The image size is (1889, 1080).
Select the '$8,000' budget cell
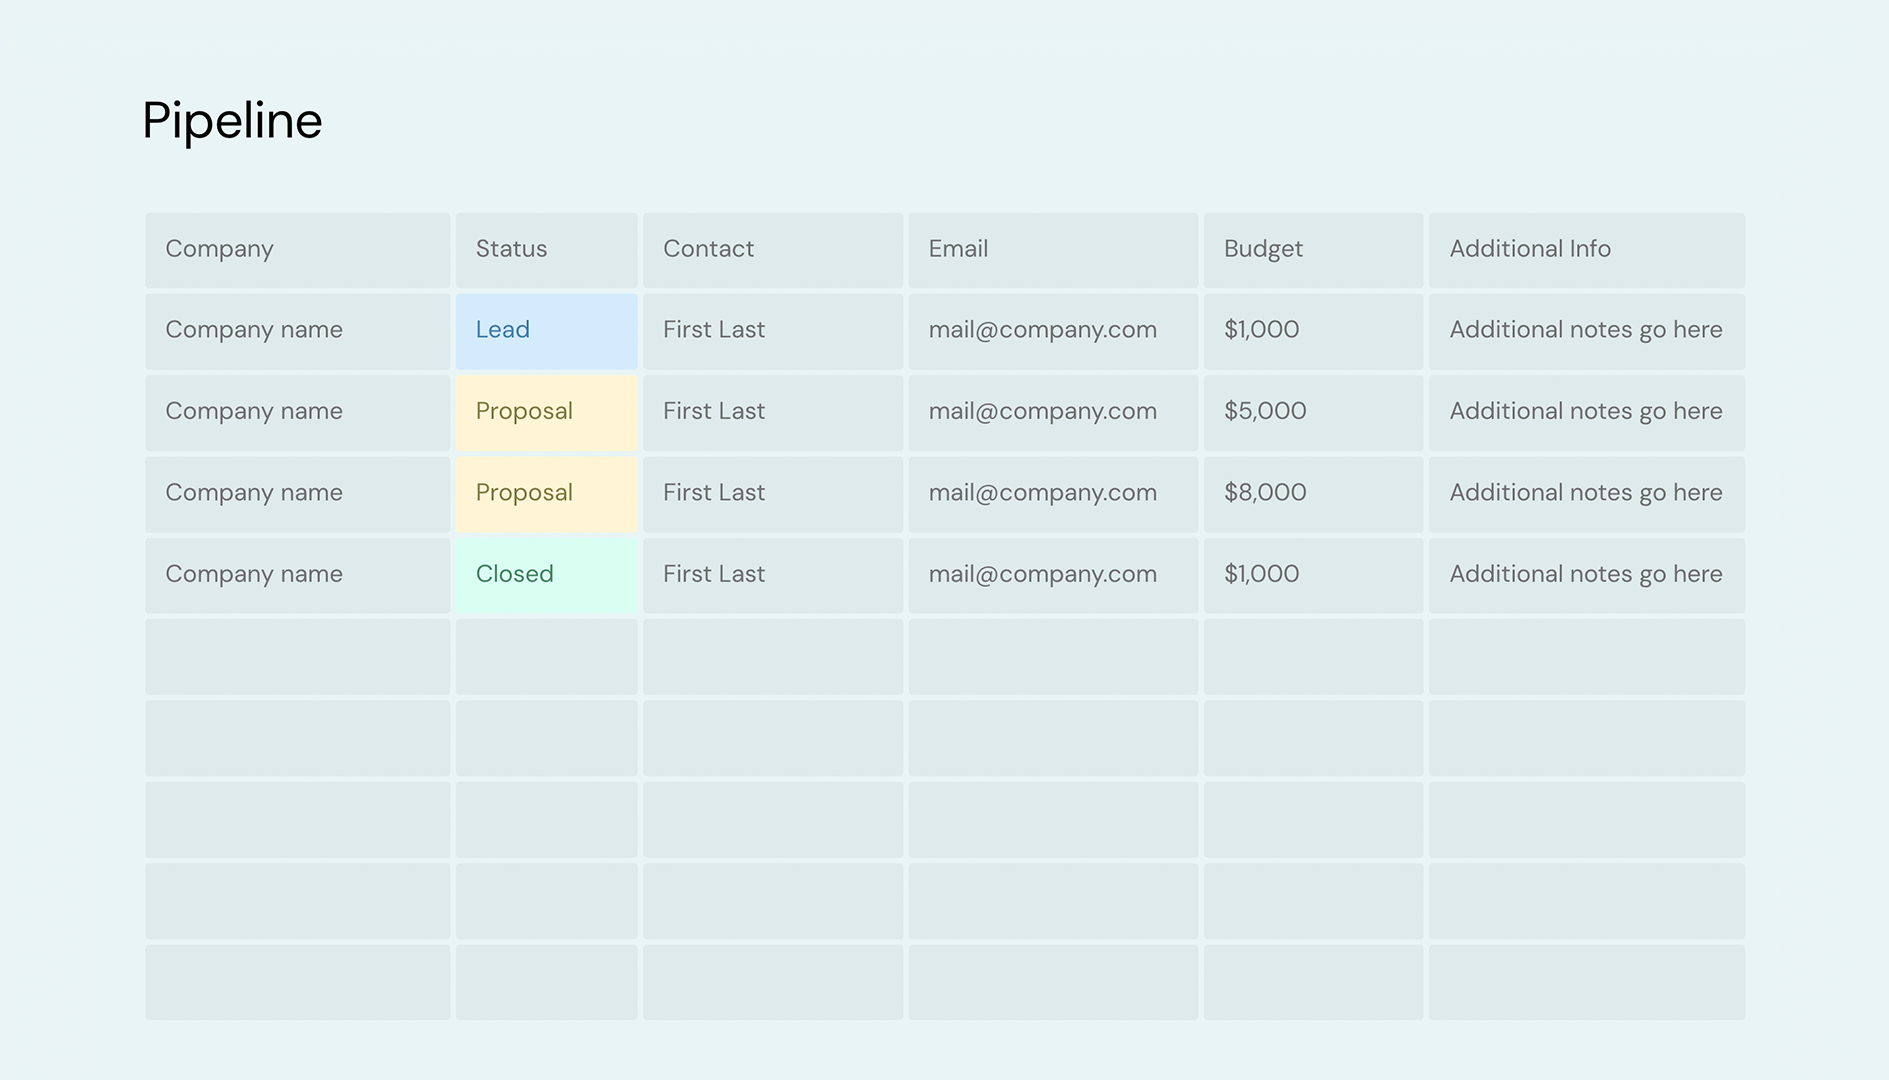pos(1265,493)
